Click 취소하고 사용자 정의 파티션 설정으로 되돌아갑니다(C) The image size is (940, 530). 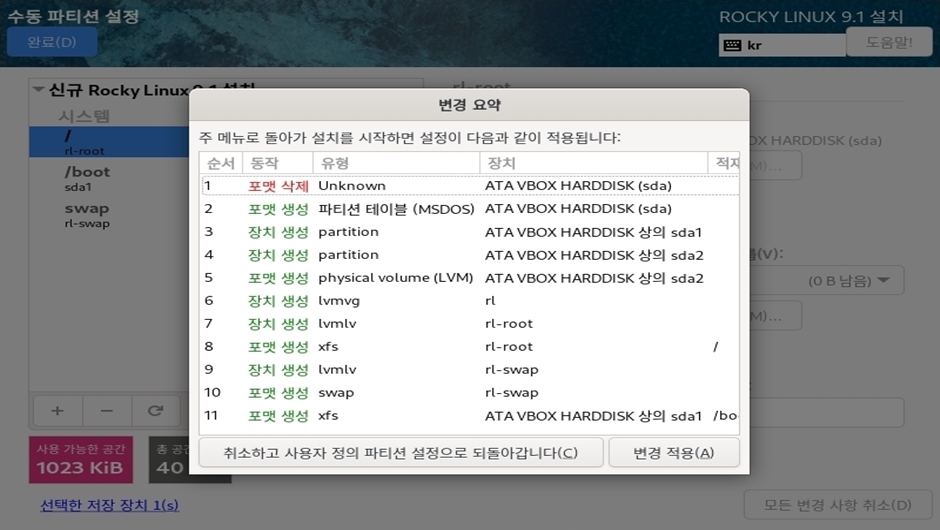400,453
